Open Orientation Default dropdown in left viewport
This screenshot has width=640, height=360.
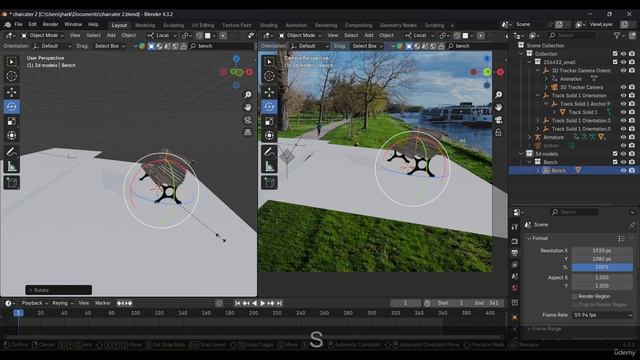click(52, 46)
